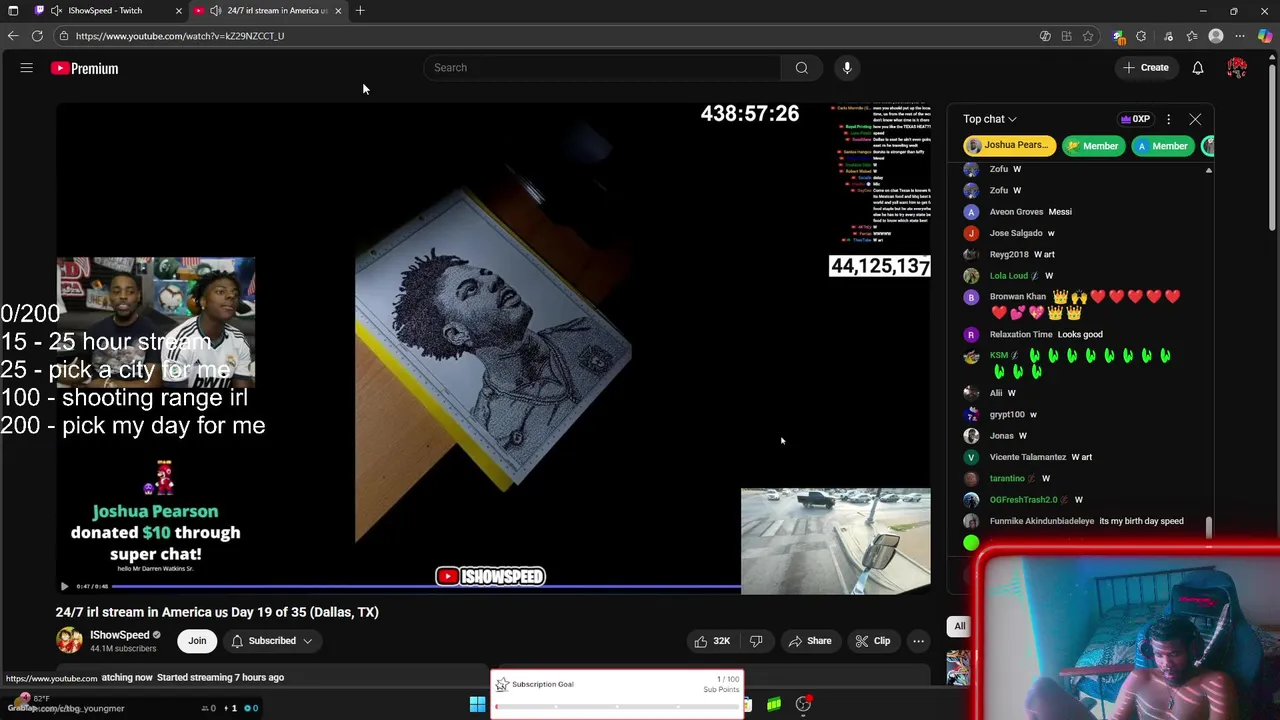Image resolution: width=1280 pixels, height=720 pixels.
Task: Open browser extensions puzzle icon
Action: click(1141, 36)
